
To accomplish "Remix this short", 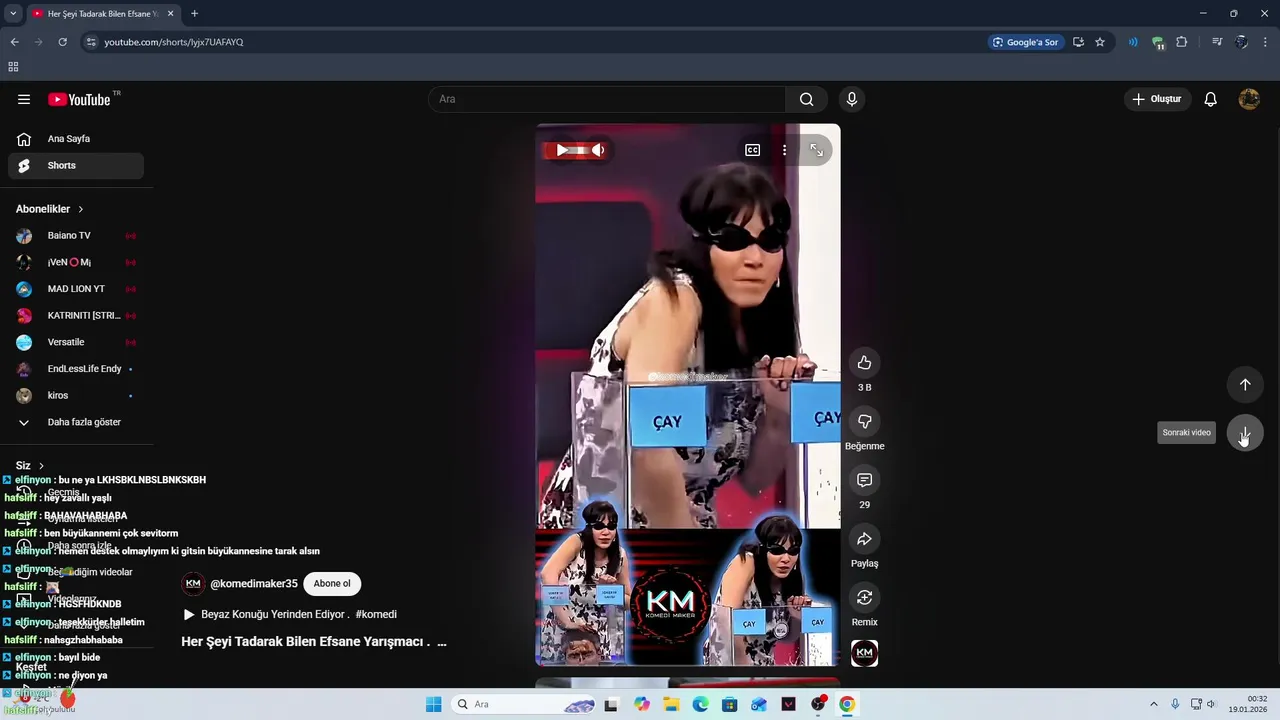I will (864, 597).
